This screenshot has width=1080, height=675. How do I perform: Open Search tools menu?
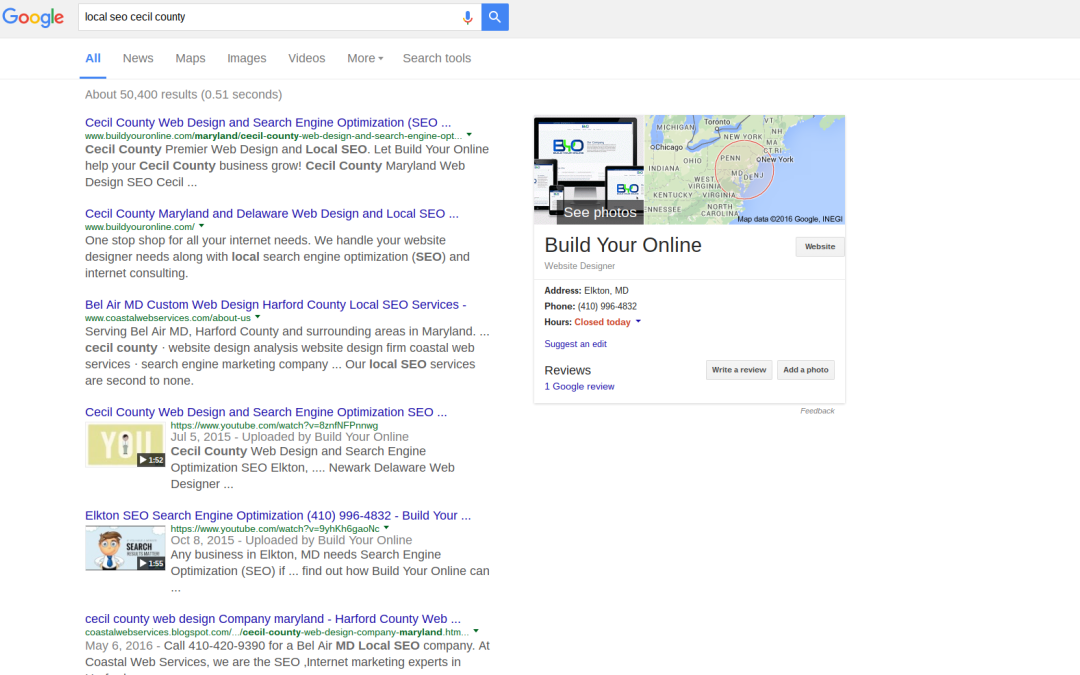[436, 58]
